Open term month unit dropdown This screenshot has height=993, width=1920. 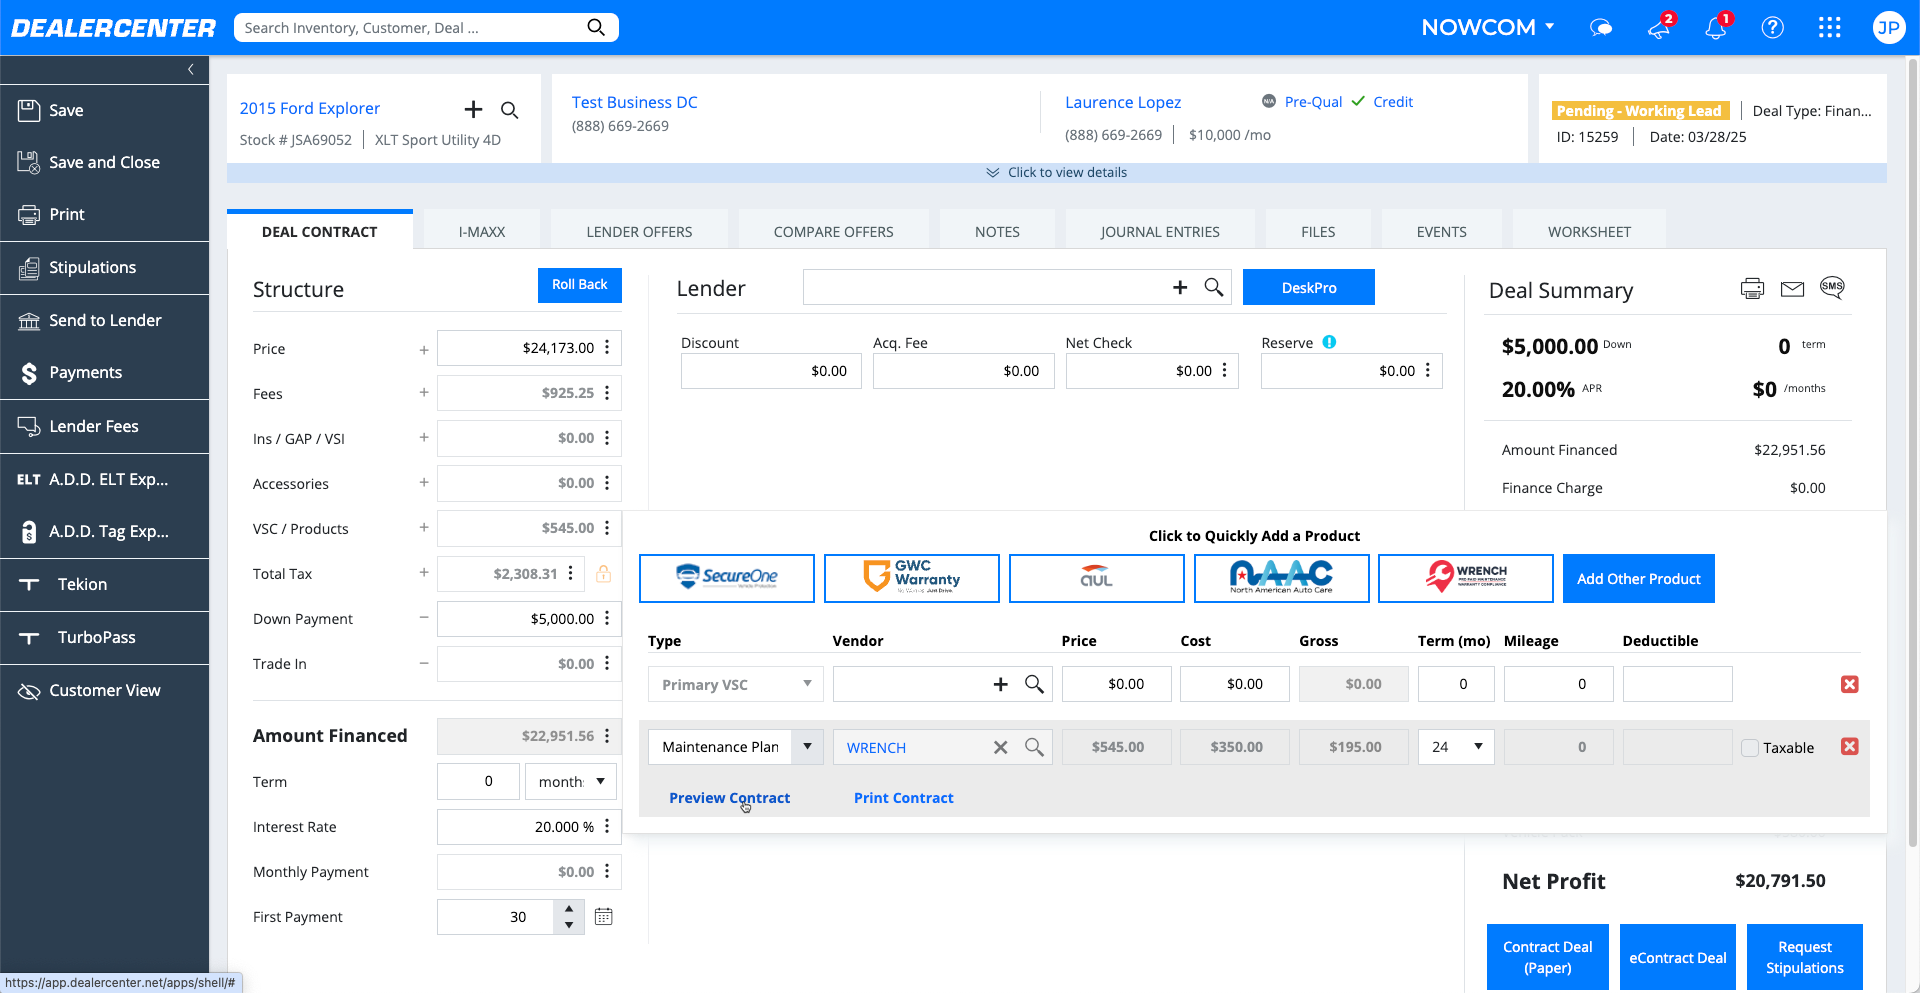tap(571, 781)
